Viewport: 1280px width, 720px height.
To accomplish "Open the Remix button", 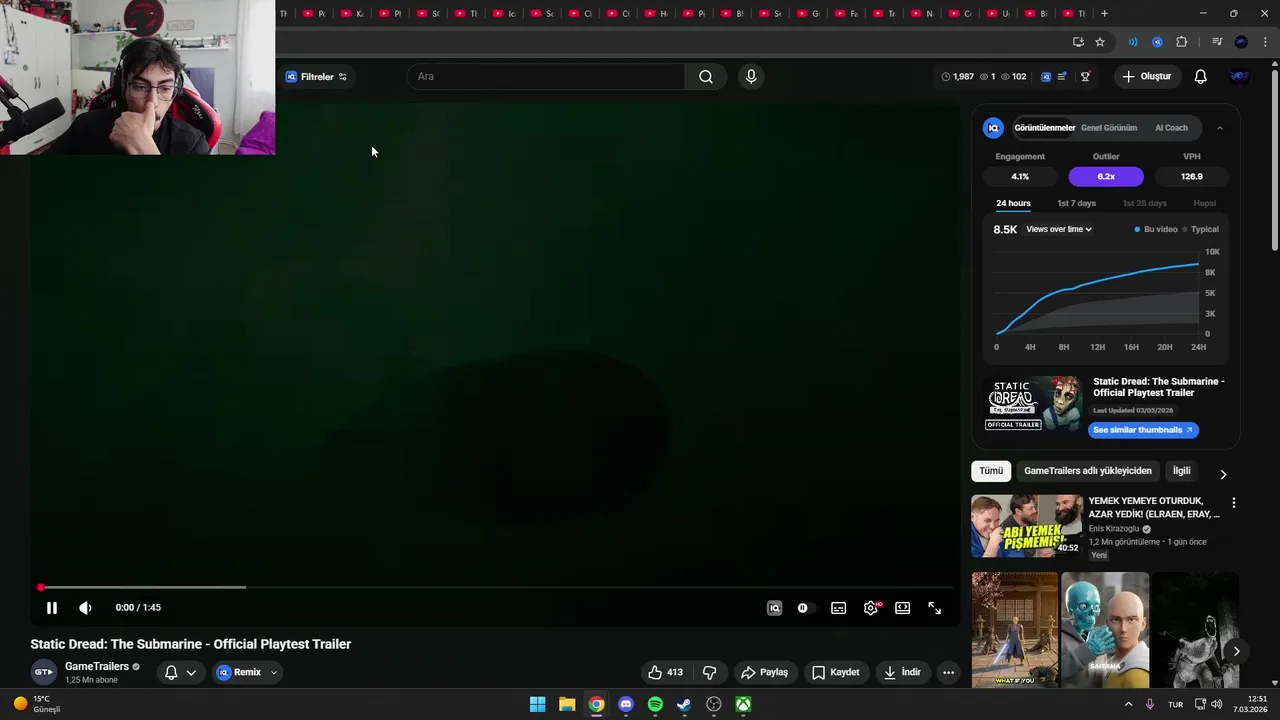I will pos(239,672).
